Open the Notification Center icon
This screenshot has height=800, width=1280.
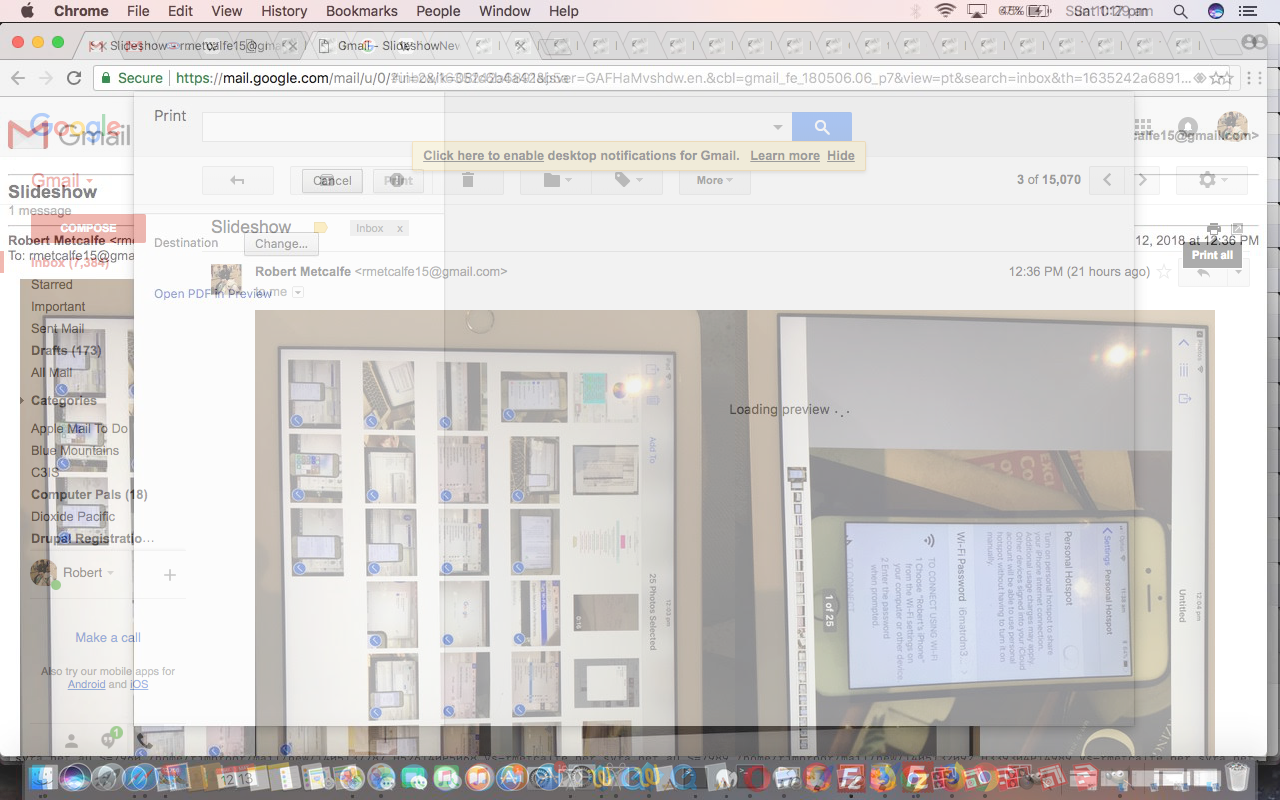click(x=1247, y=11)
